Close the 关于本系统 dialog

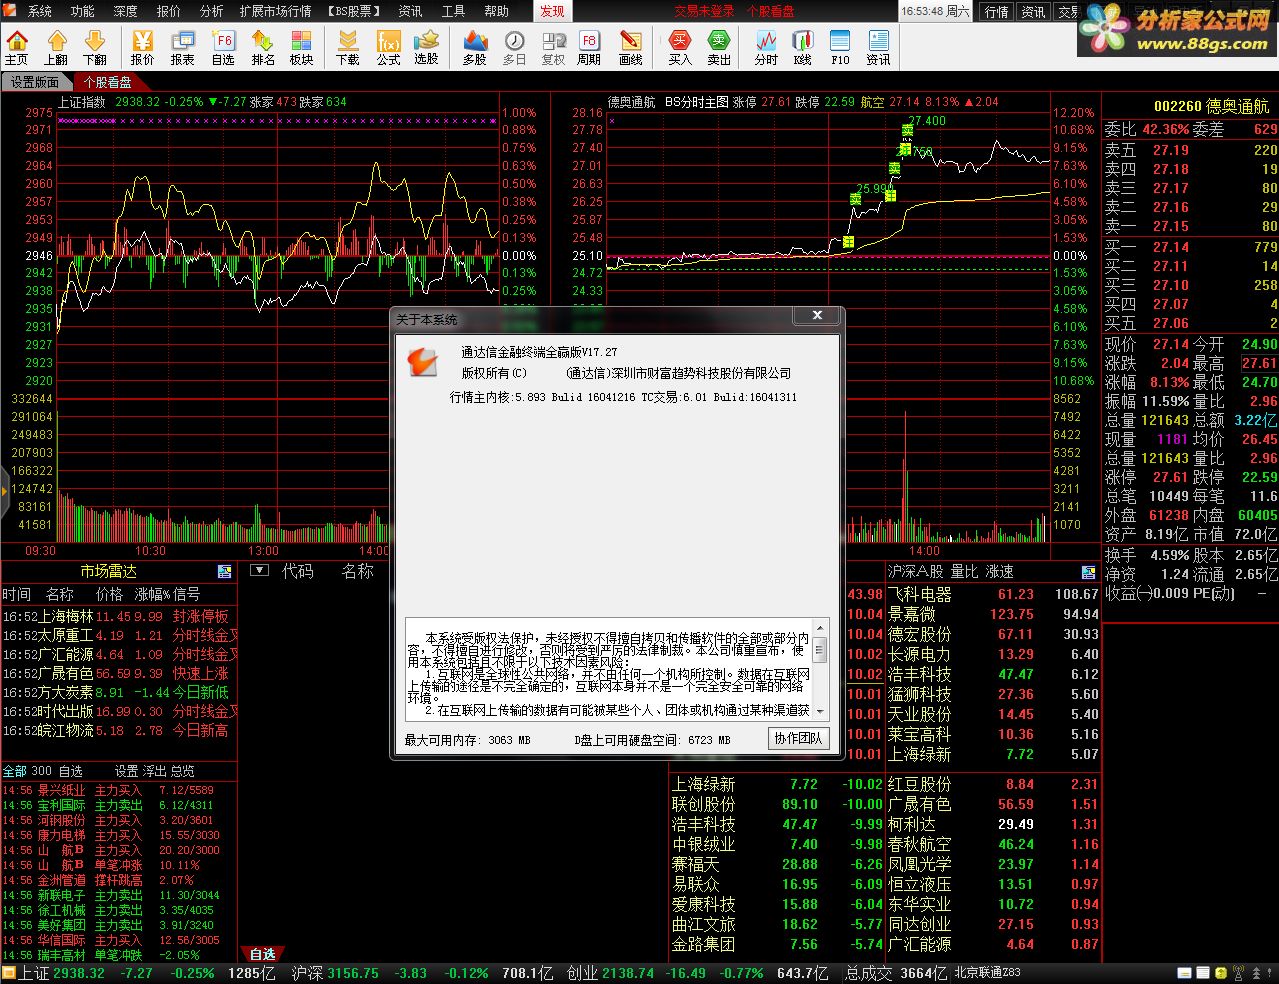point(817,315)
